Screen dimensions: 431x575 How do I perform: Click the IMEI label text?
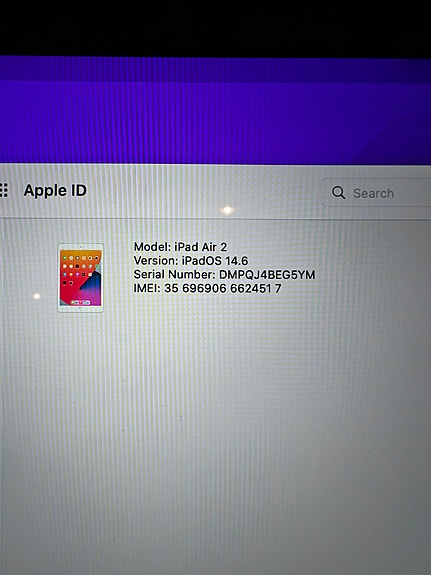tap(147, 288)
